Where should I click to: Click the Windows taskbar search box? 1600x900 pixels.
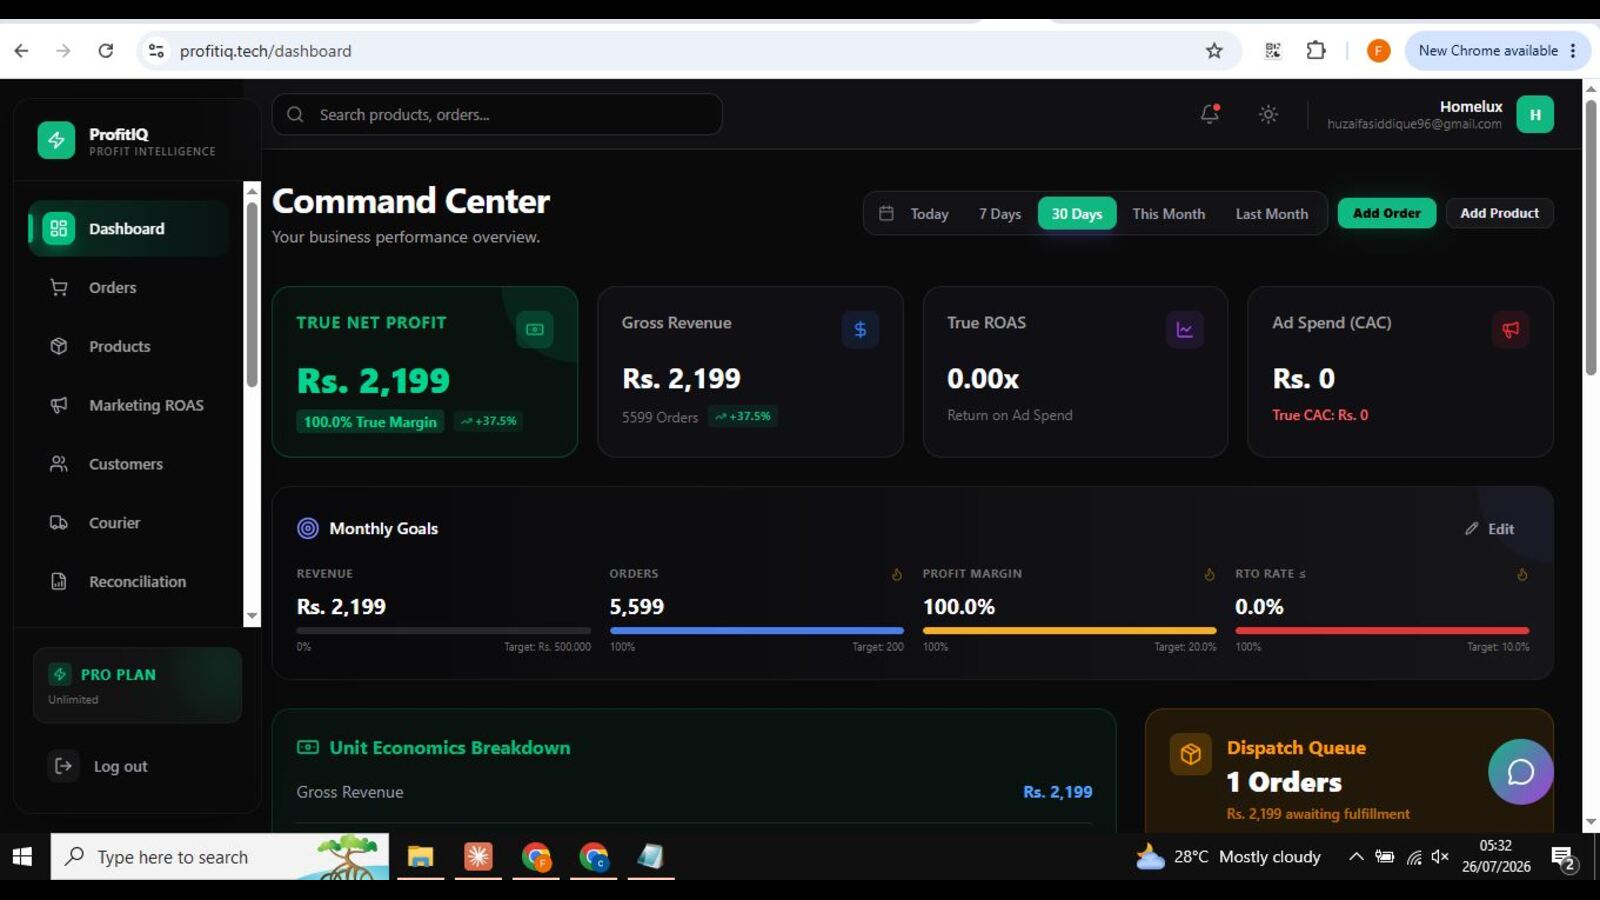tap(220, 857)
